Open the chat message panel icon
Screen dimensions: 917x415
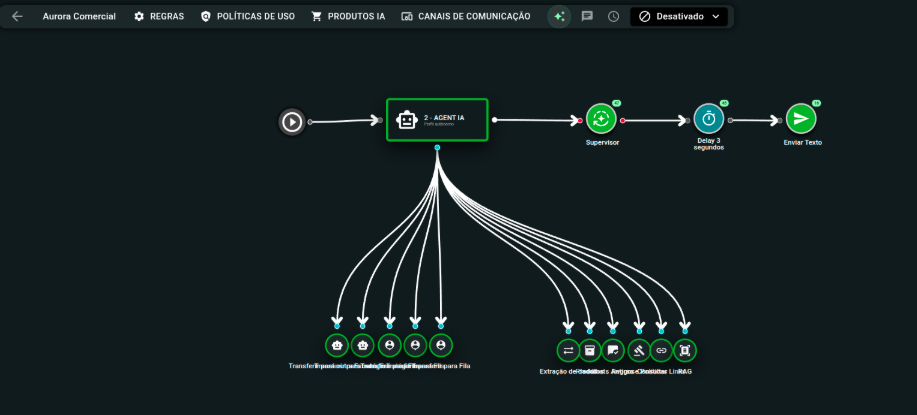[x=587, y=17]
